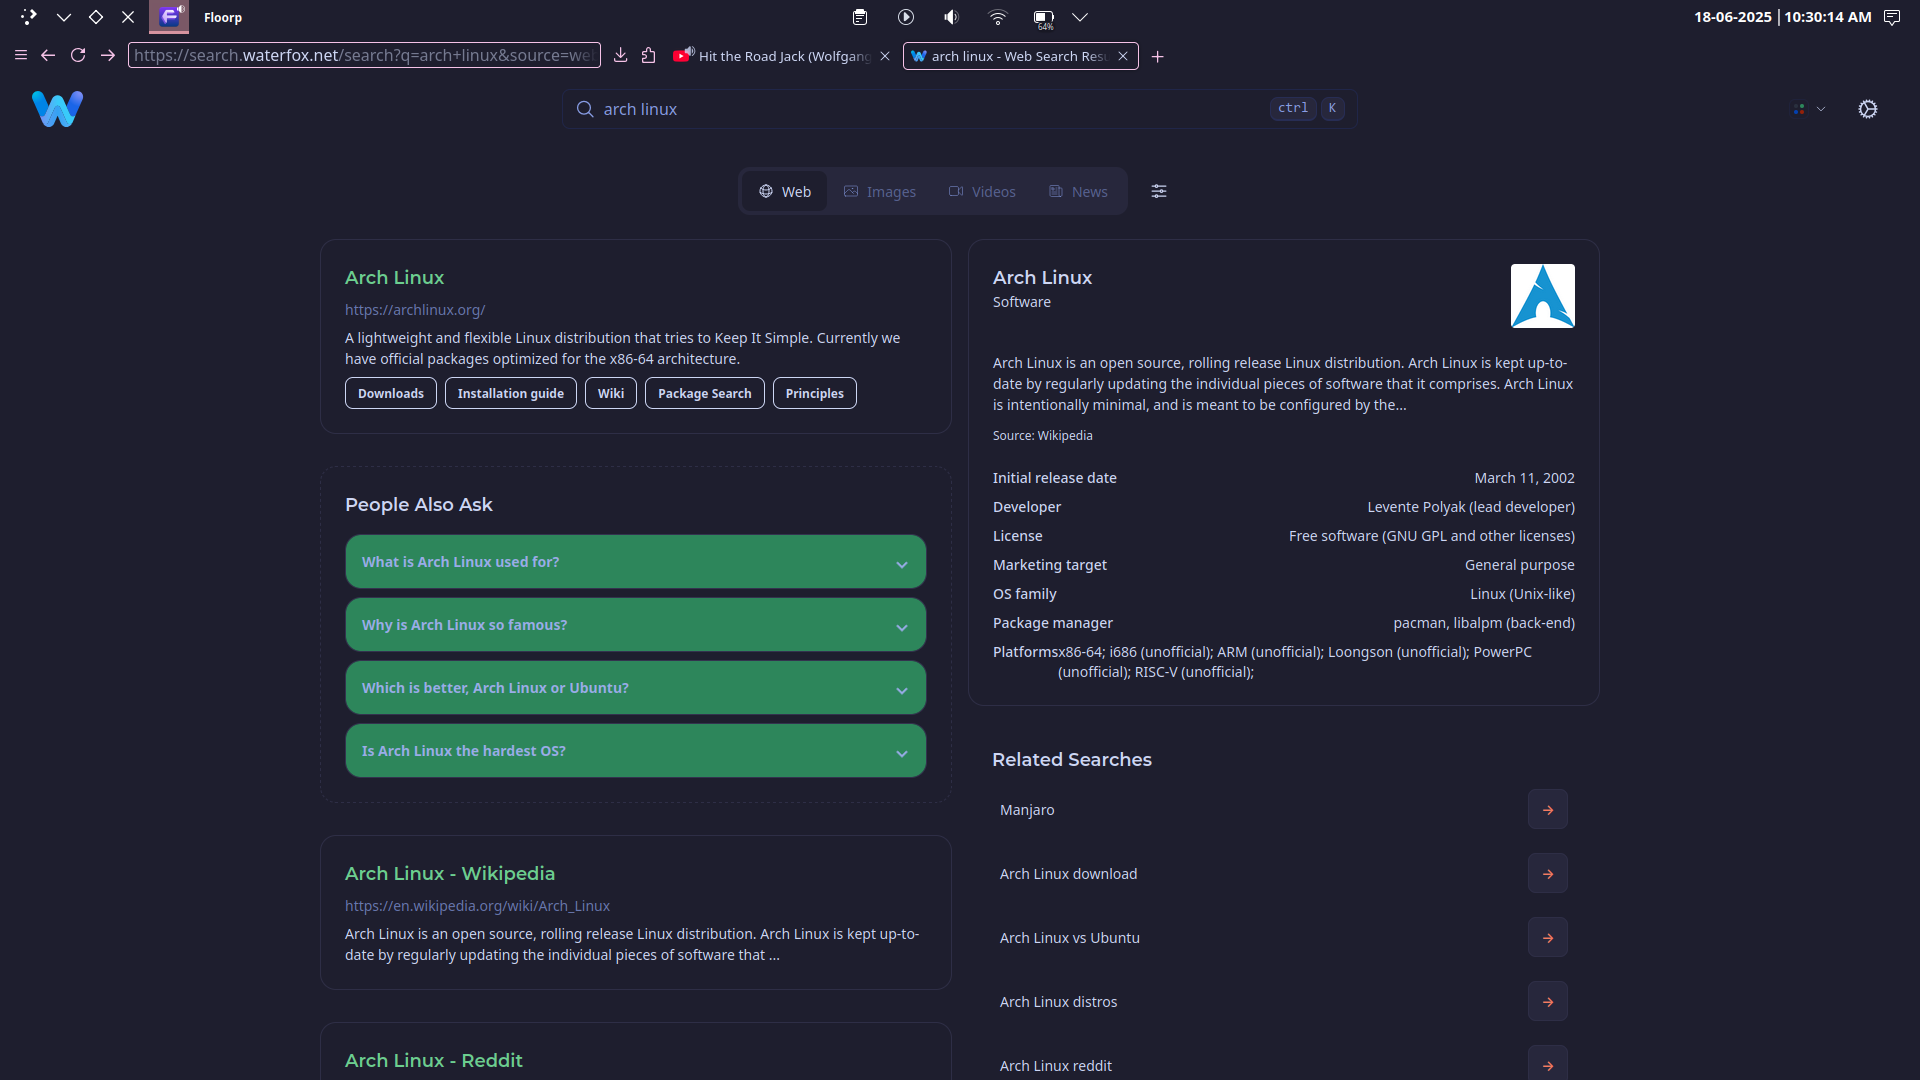The image size is (1920, 1080).
Task: Click the Arch Linux logo thumbnail
Action: (x=1542, y=296)
